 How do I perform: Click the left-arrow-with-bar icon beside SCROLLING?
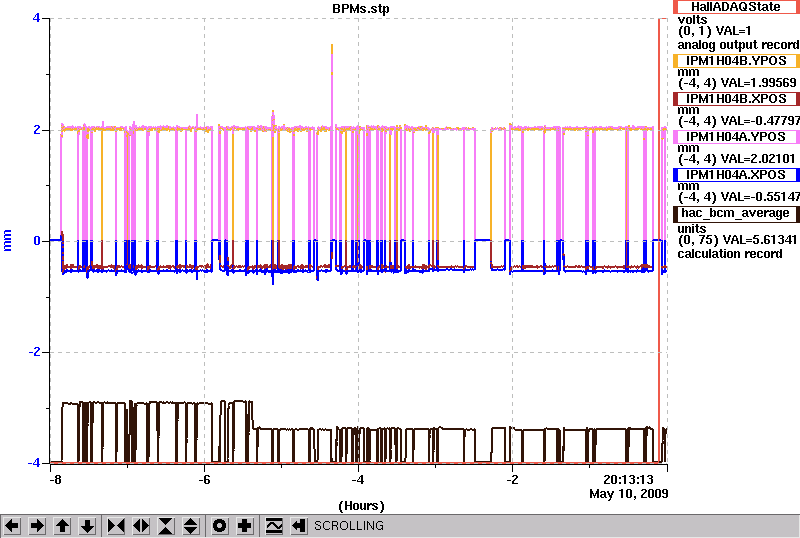(298, 526)
